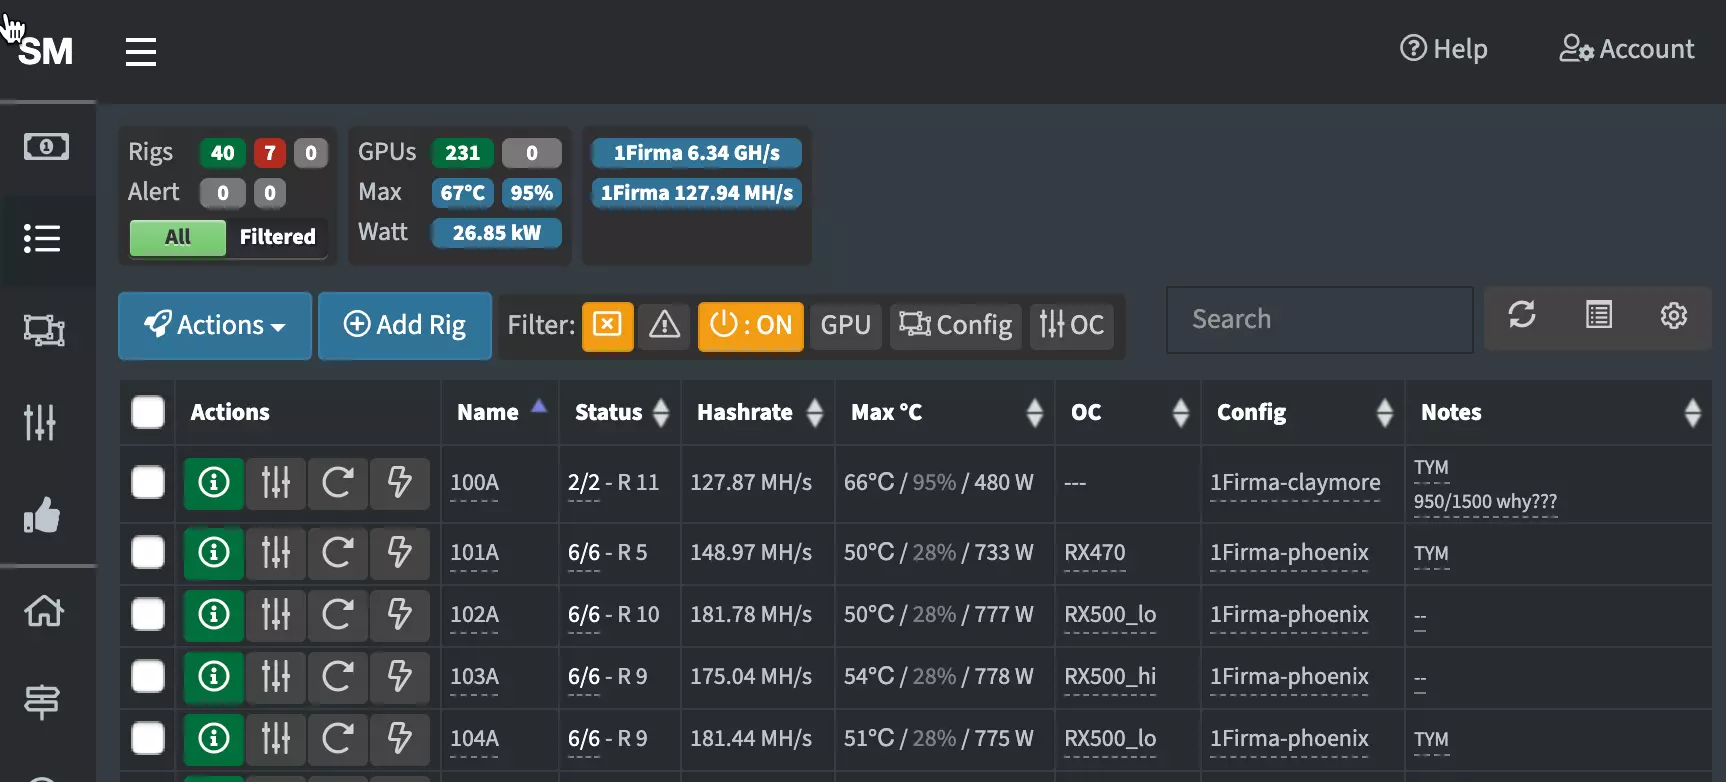
Task: Toggle the OC filter button
Action: click(1072, 325)
